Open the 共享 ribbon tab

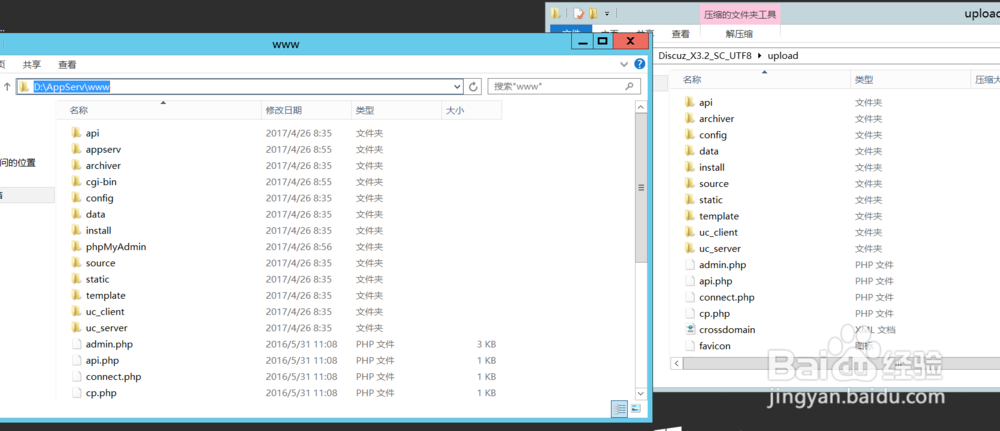pyautogui.click(x=32, y=64)
